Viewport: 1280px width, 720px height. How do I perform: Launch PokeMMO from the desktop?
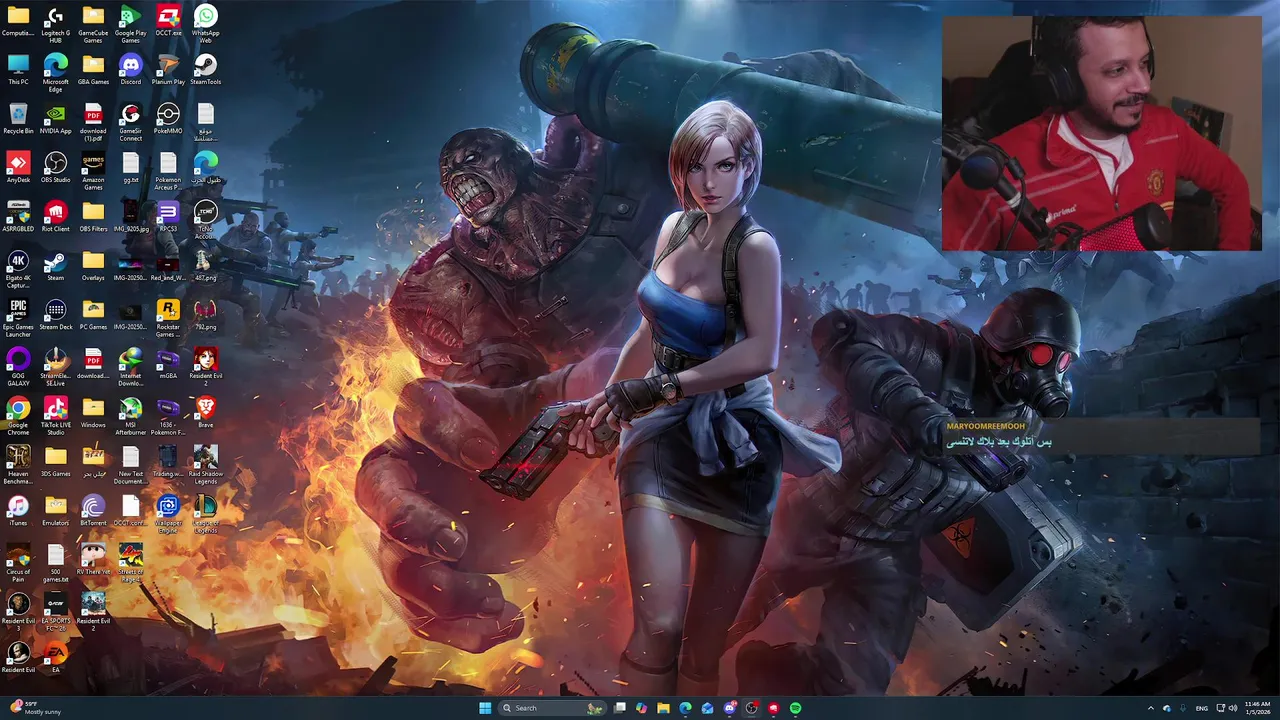tap(168, 118)
